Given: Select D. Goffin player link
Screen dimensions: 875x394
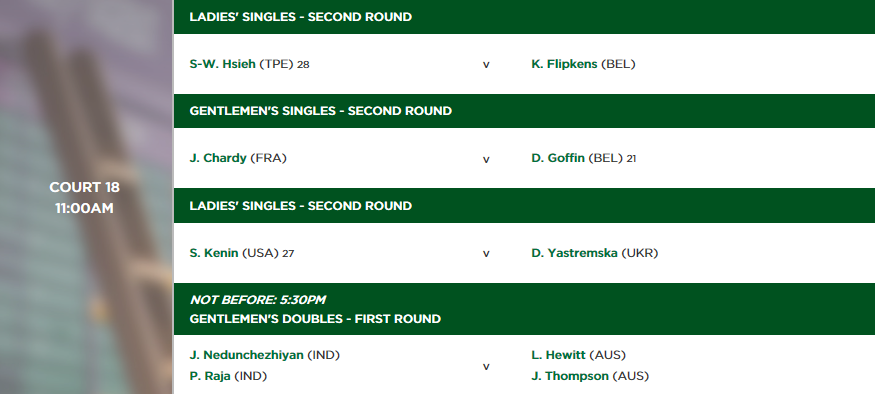Looking at the screenshot, I should [x=557, y=158].
